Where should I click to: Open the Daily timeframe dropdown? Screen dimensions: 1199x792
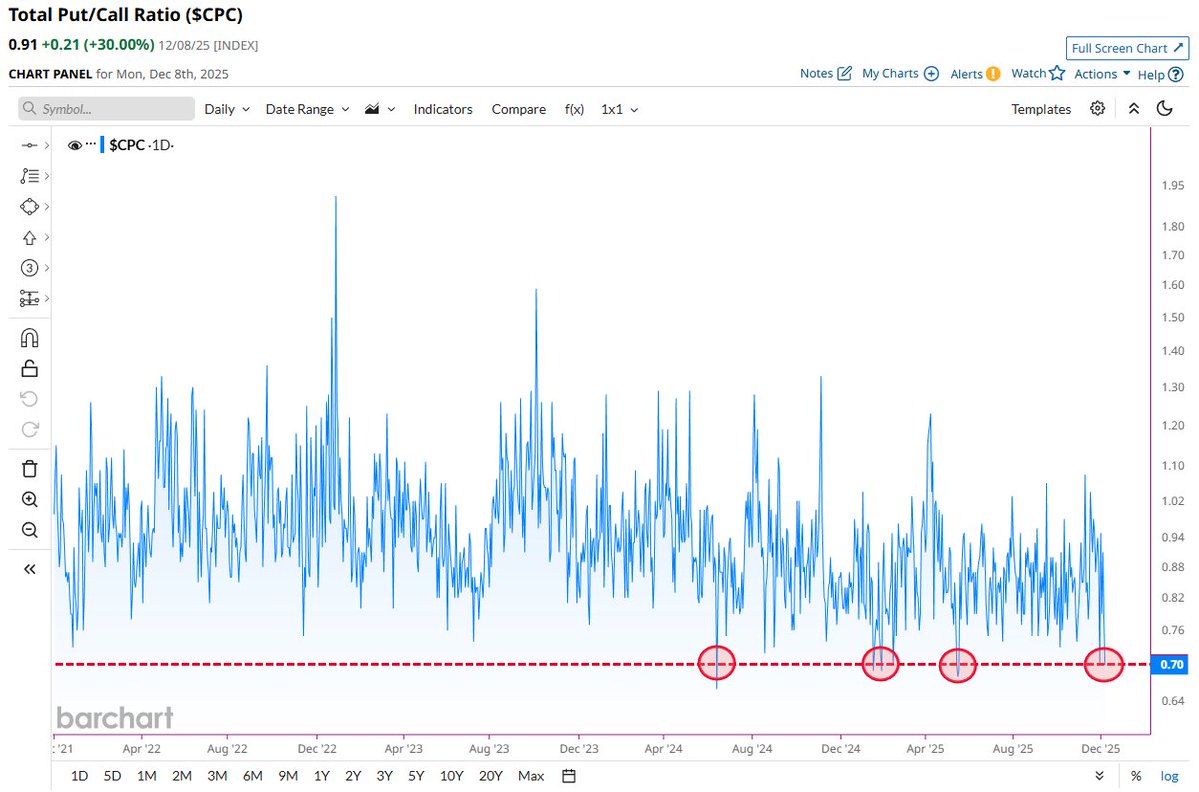(x=226, y=109)
